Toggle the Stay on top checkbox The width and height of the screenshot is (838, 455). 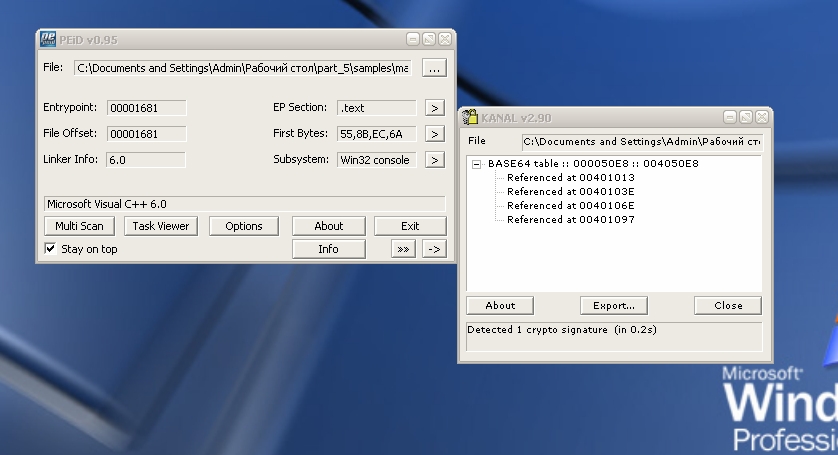(x=51, y=249)
